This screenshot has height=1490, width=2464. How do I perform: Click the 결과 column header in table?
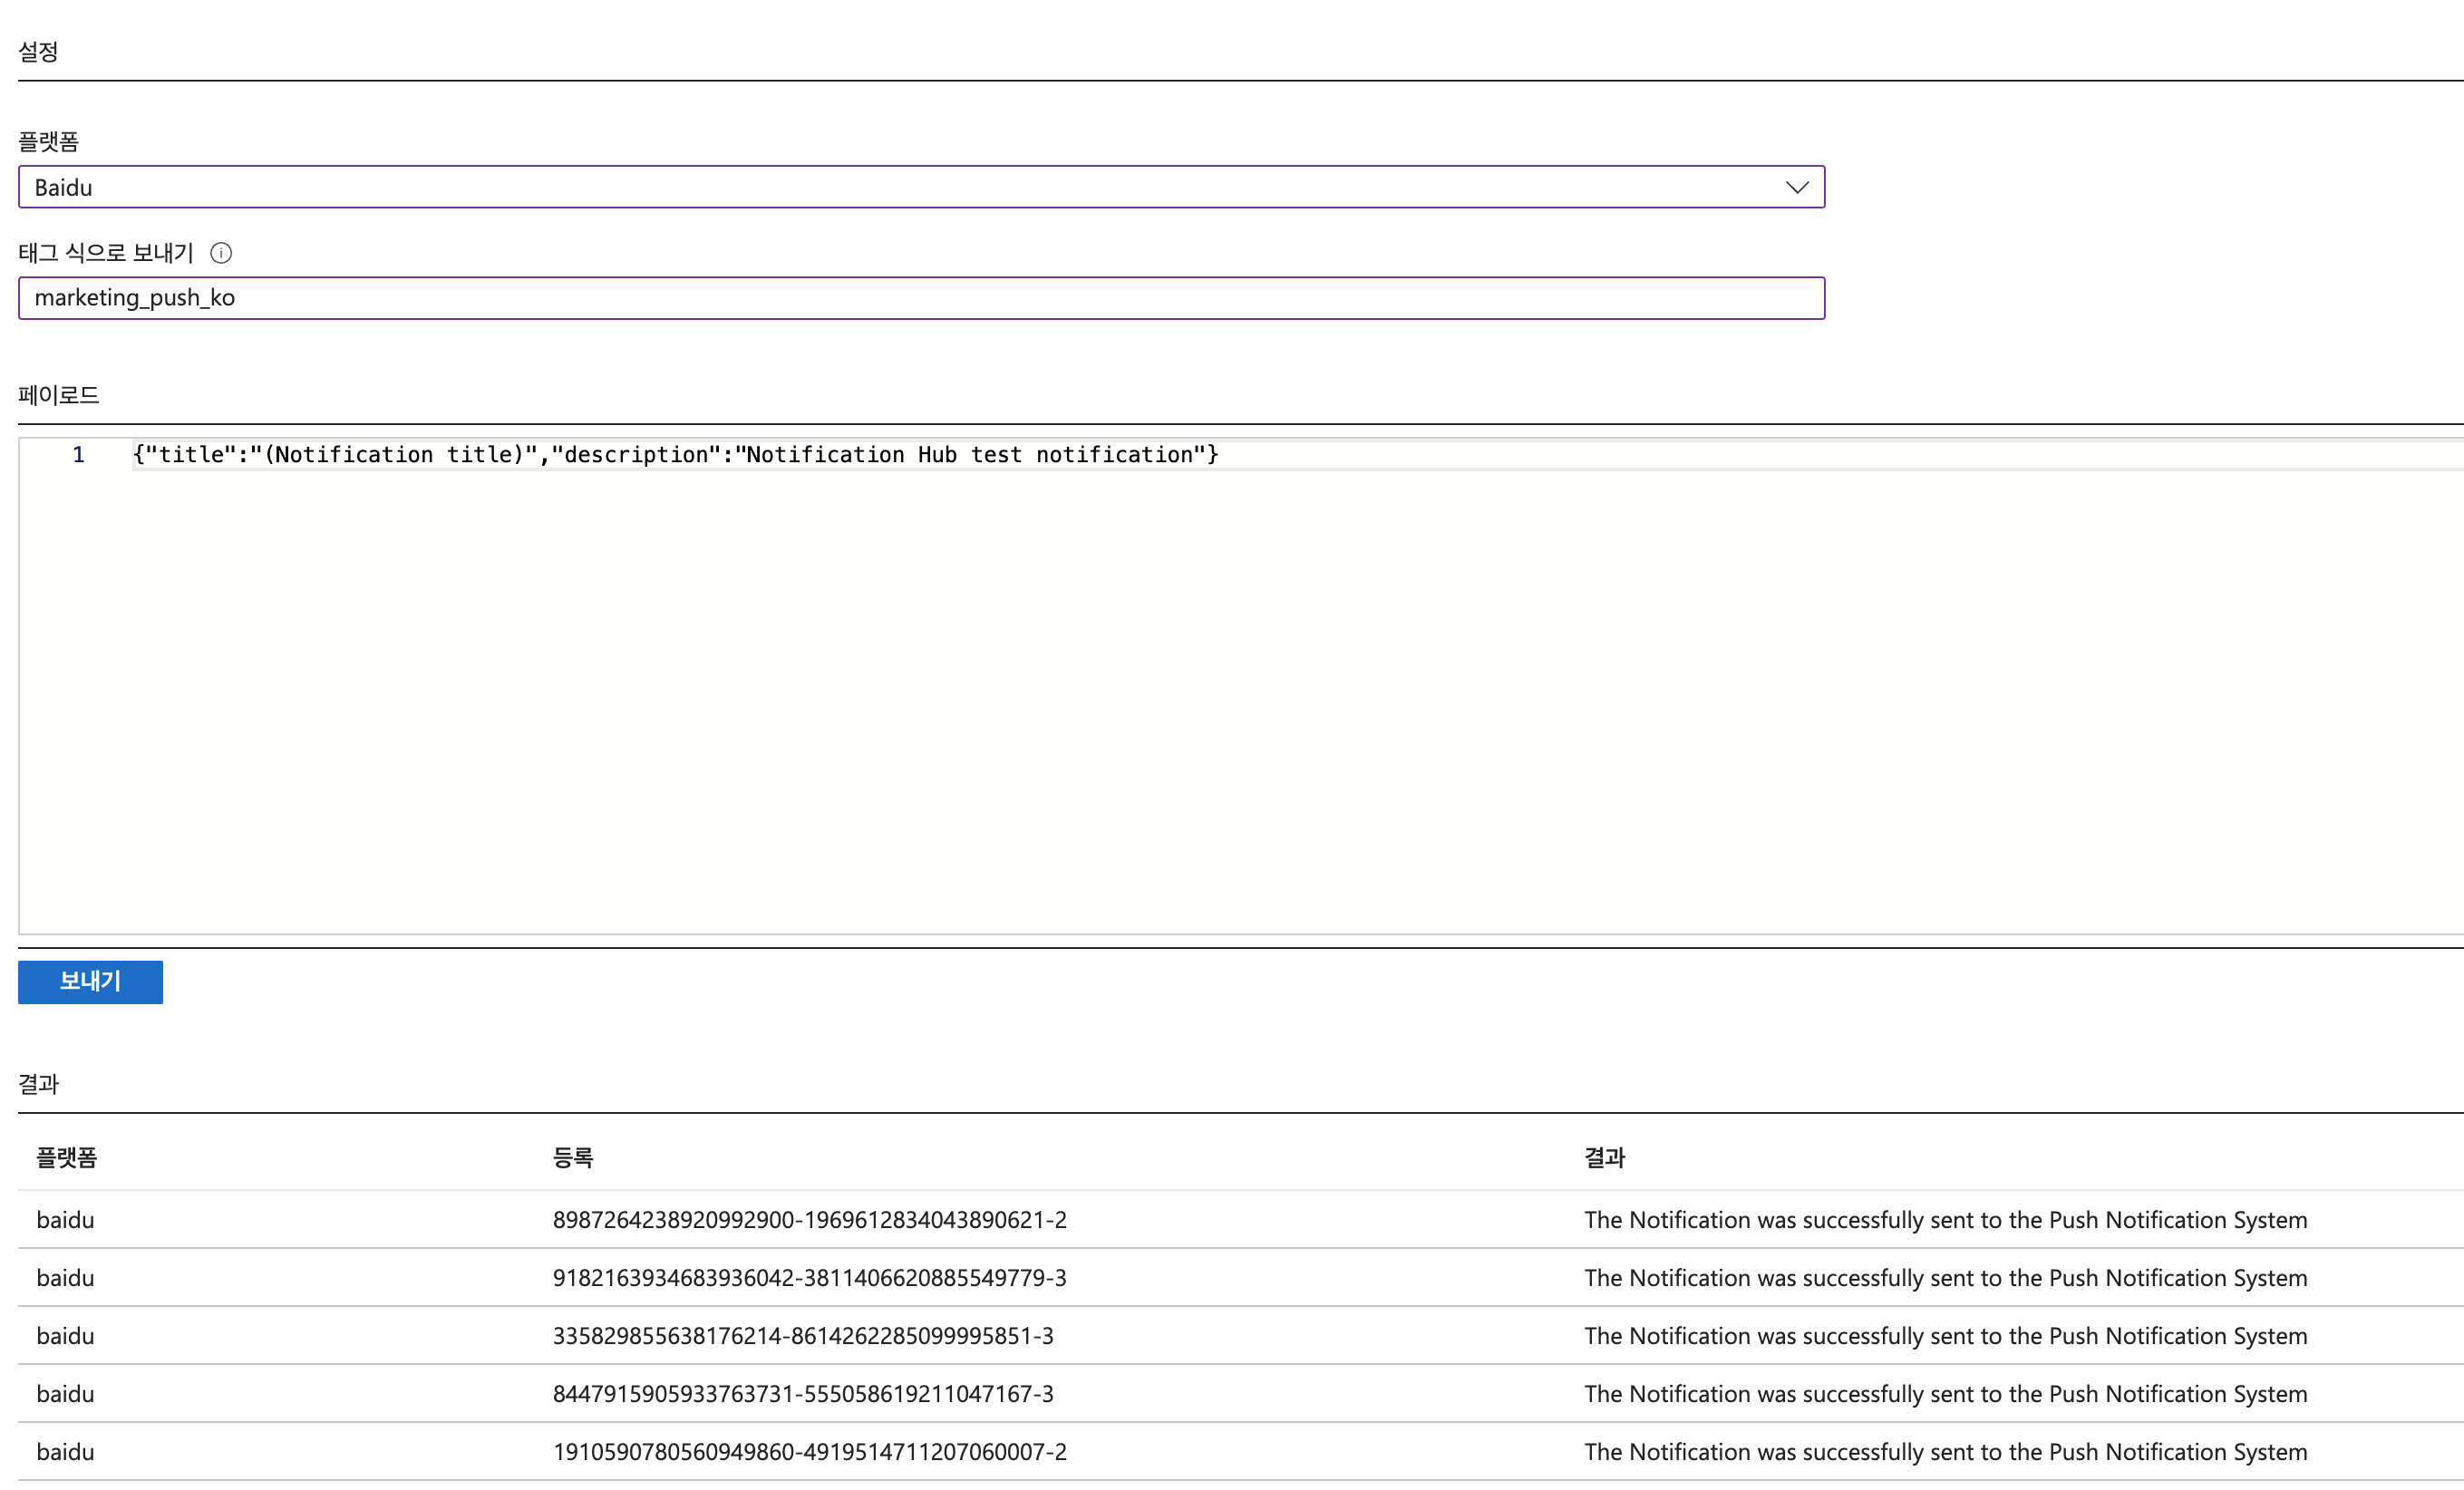pos(1604,1158)
